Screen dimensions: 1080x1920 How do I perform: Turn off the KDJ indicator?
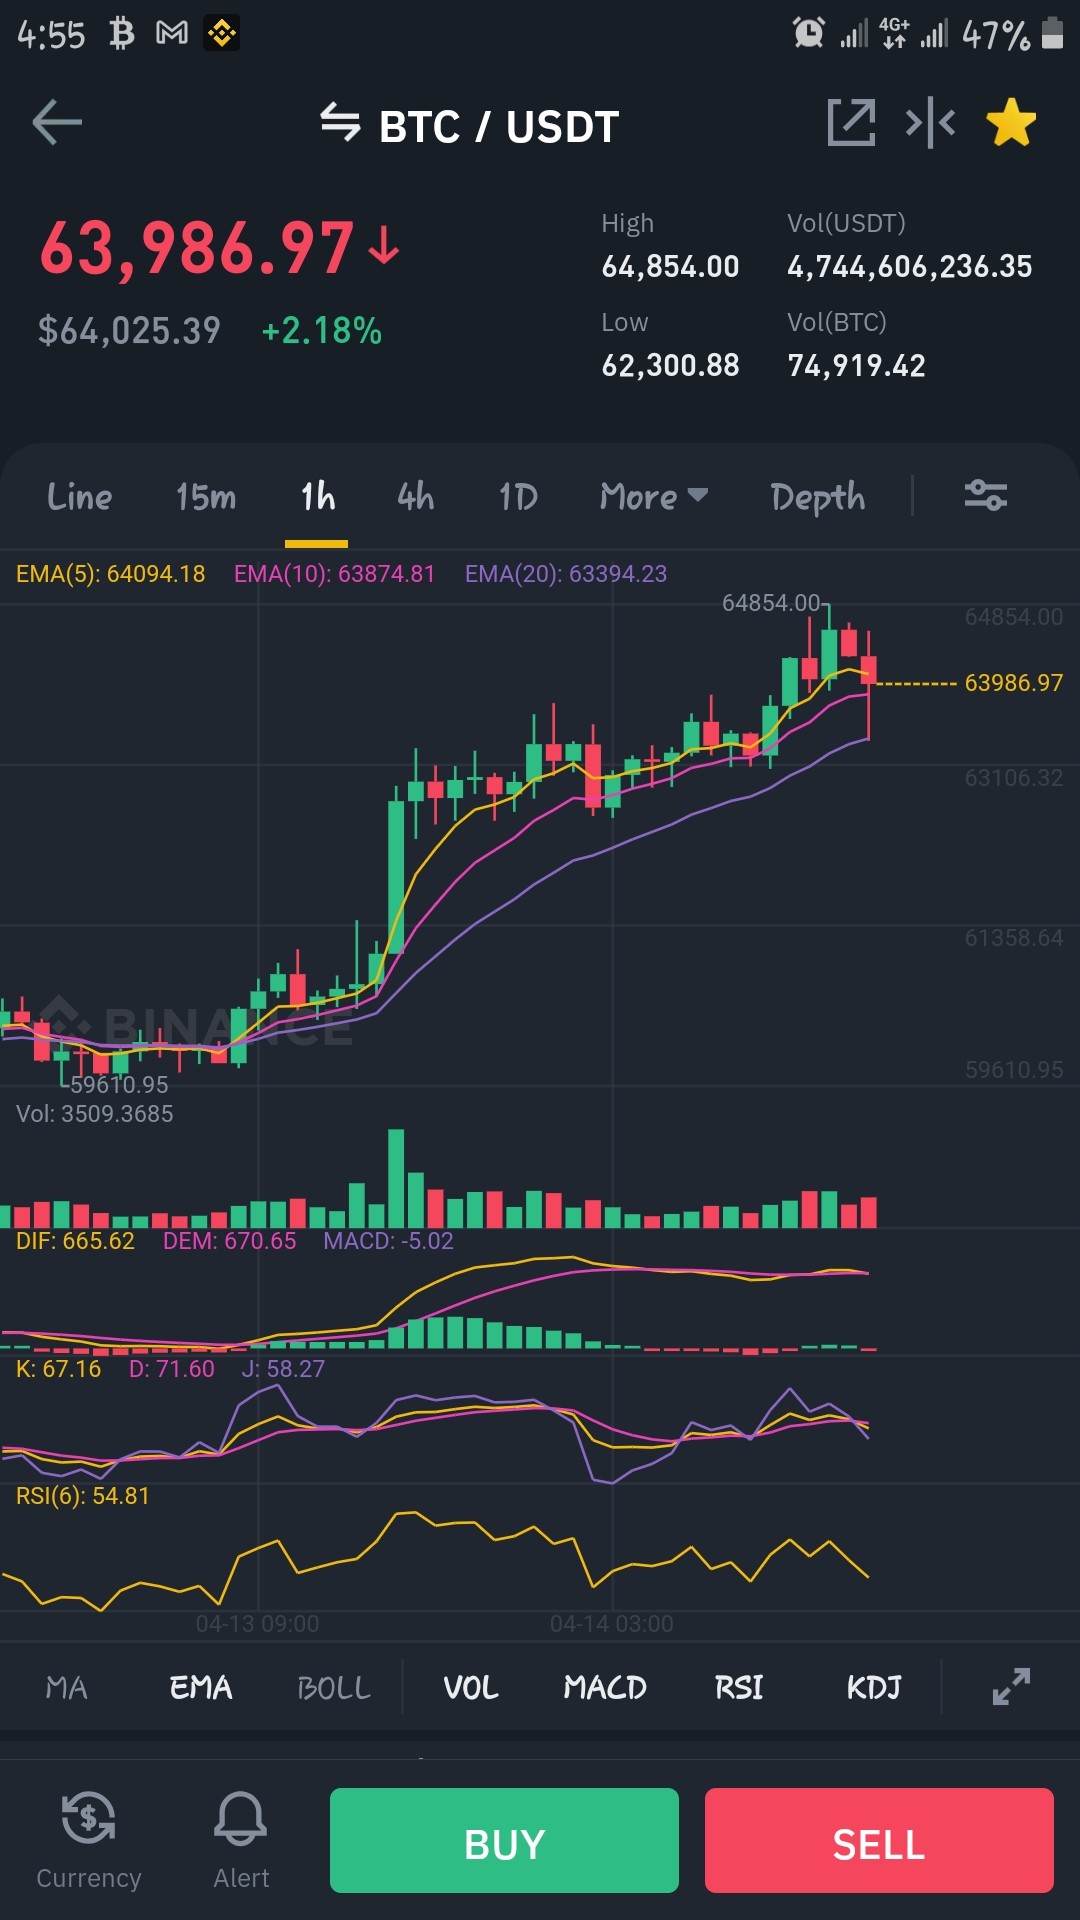[x=874, y=1688]
